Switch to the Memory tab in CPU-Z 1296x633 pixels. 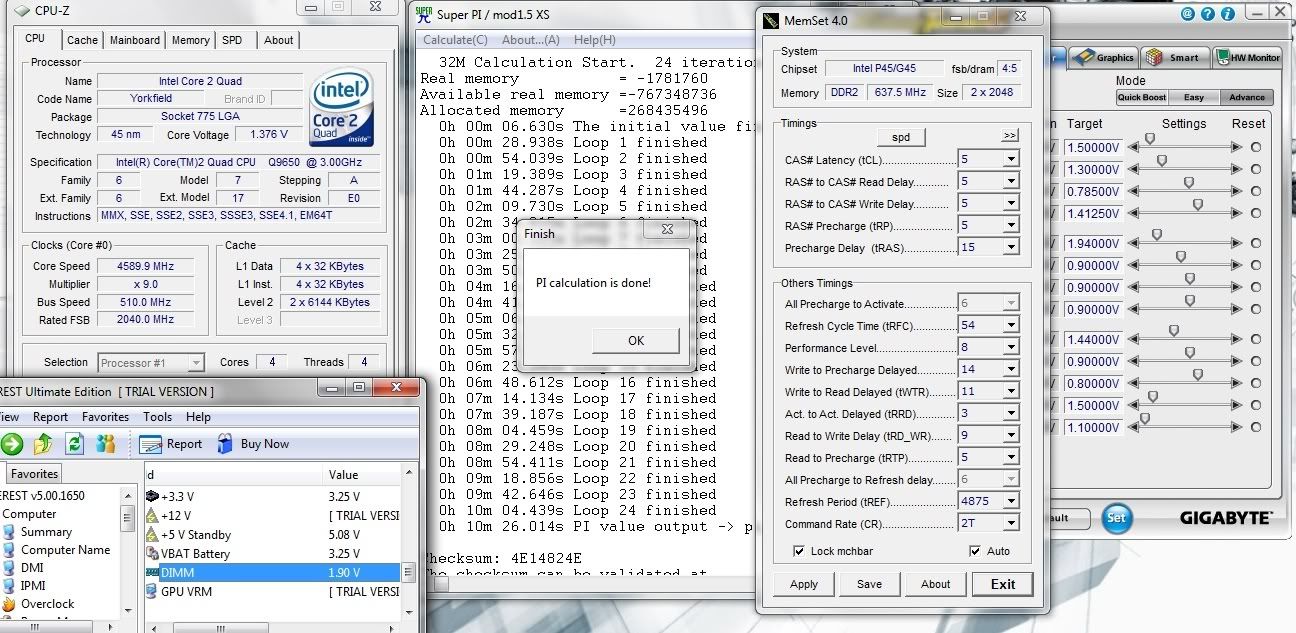coord(190,40)
